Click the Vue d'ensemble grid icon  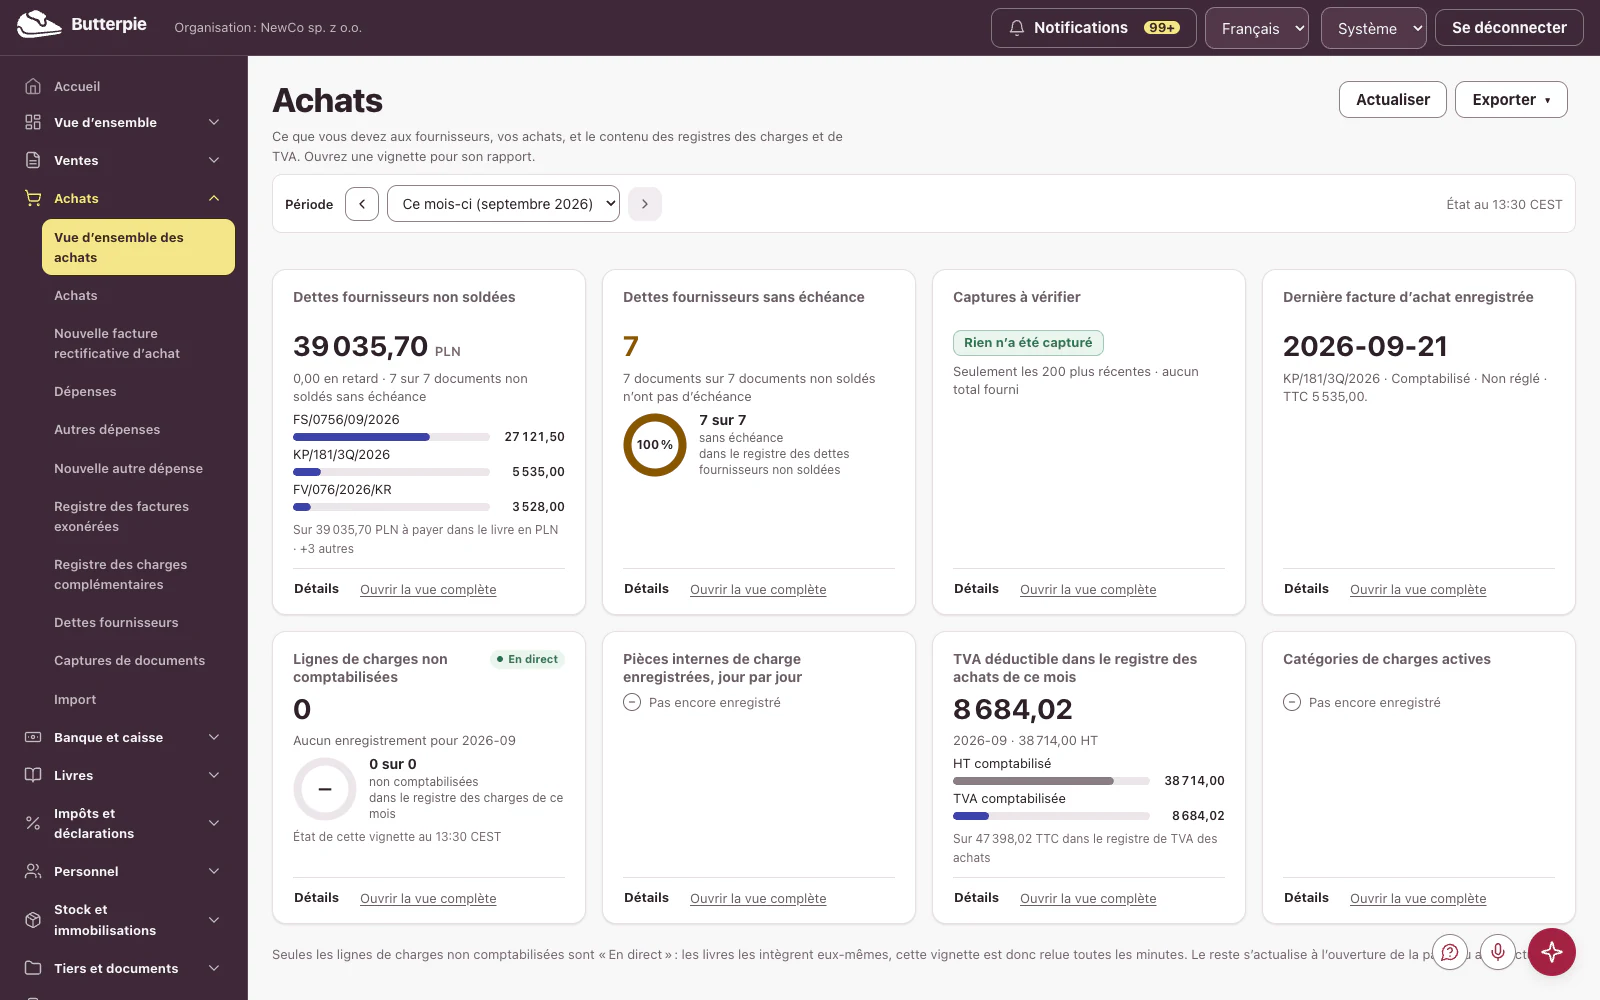(33, 122)
